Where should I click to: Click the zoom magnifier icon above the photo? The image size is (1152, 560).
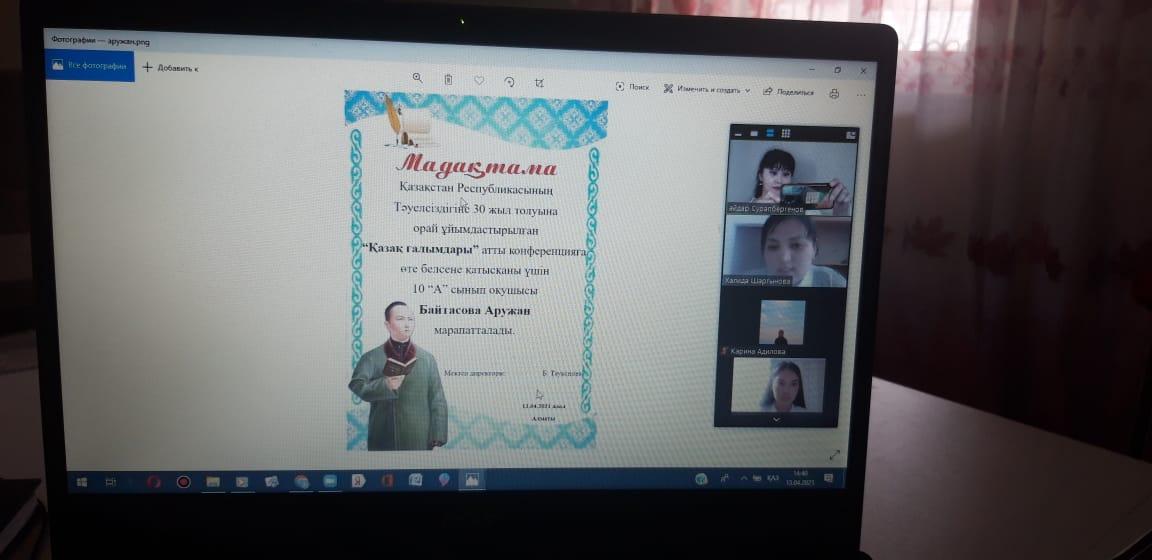coord(418,79)
